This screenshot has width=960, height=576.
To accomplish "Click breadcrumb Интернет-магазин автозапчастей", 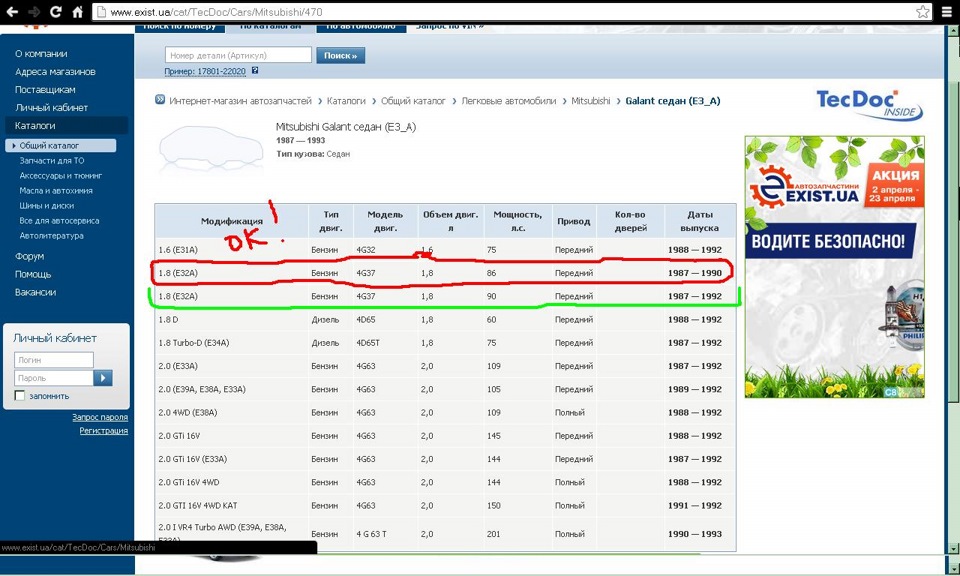I will [240, 100].
